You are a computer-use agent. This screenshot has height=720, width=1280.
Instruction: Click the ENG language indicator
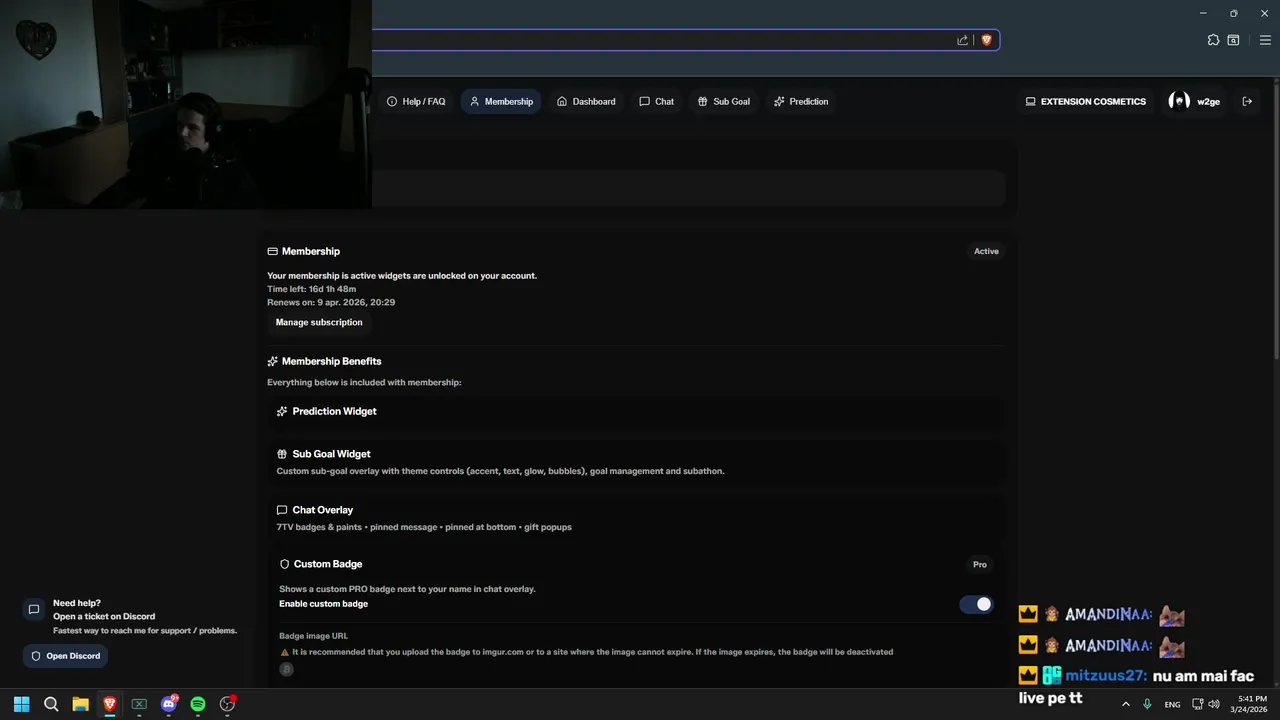coord(1172,704)
